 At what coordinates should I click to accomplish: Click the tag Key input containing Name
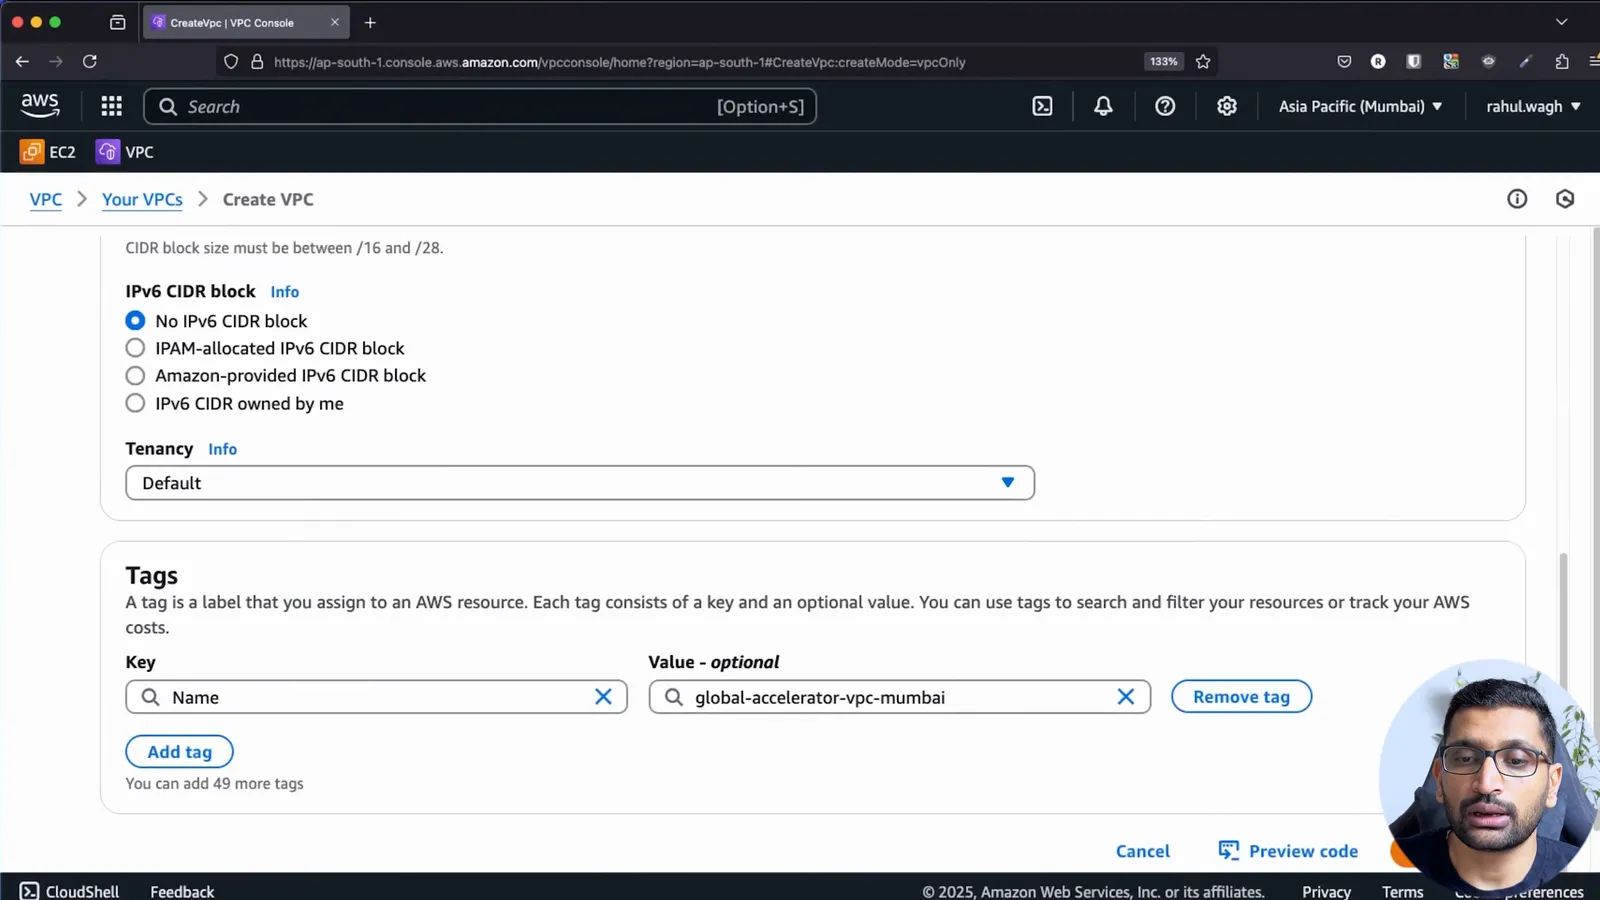[x=376, y=697]
